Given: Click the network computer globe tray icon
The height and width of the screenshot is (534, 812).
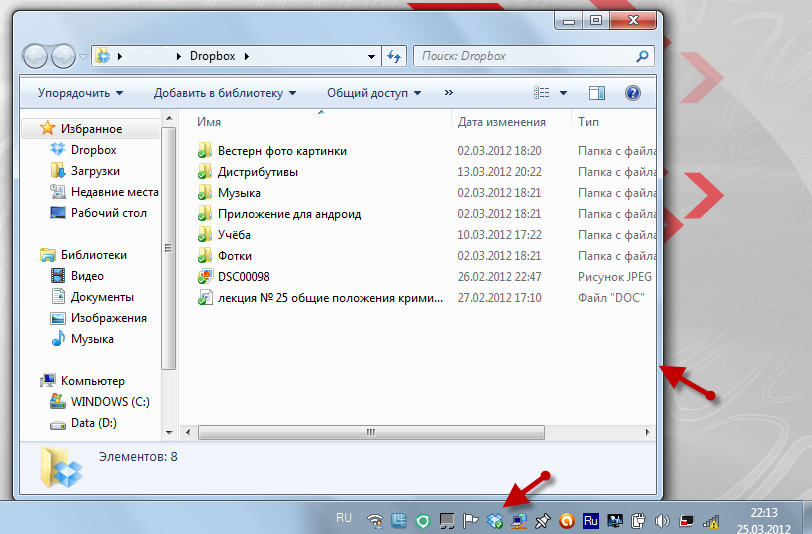Looking at the screenshot, I should (519, 521).
